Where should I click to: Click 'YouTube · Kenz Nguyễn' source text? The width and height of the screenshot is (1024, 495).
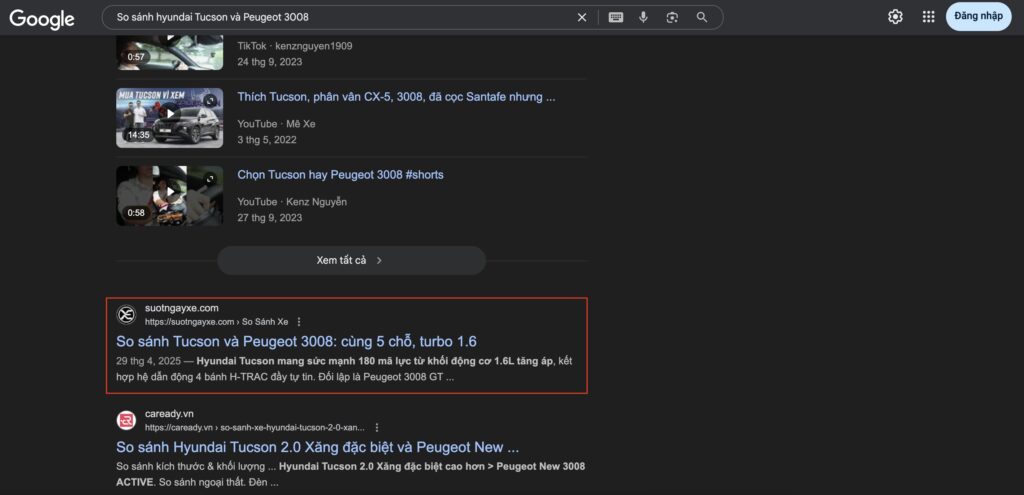pyautogui.click(x=292, y=202)
